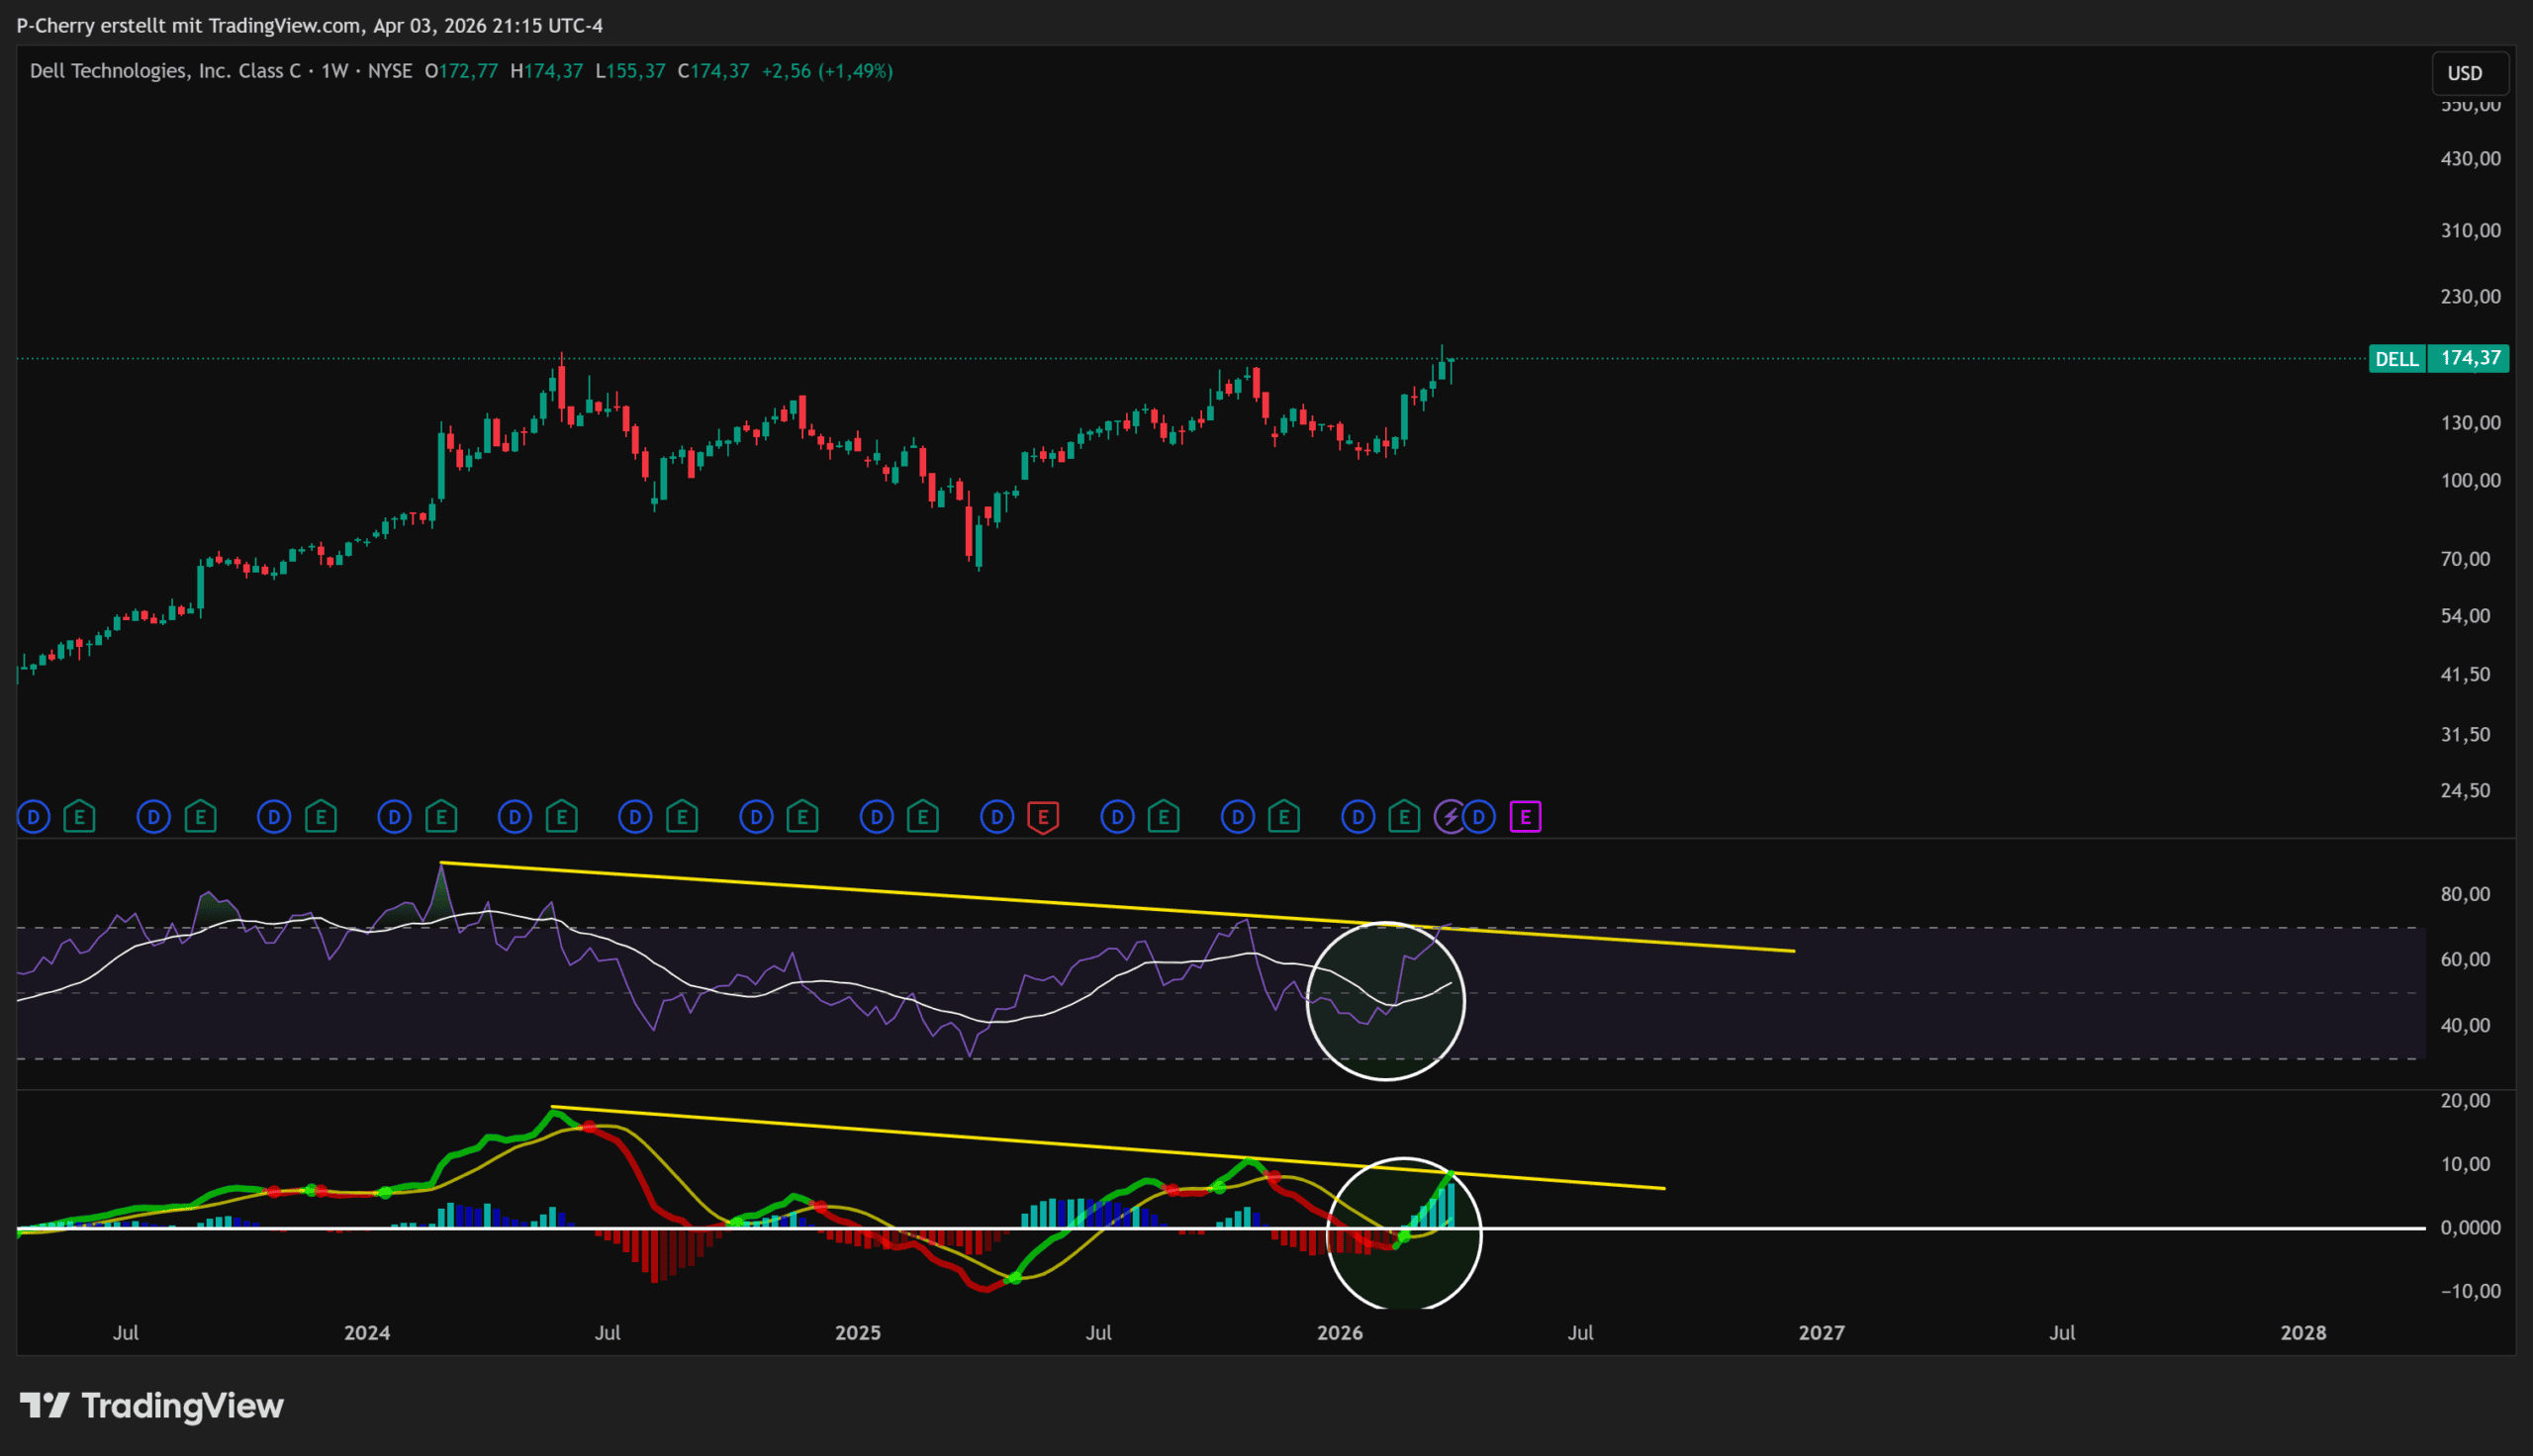2533x1456 pixels.
Task: Click the blue D icon left of red E
Action: coord(996,817)
